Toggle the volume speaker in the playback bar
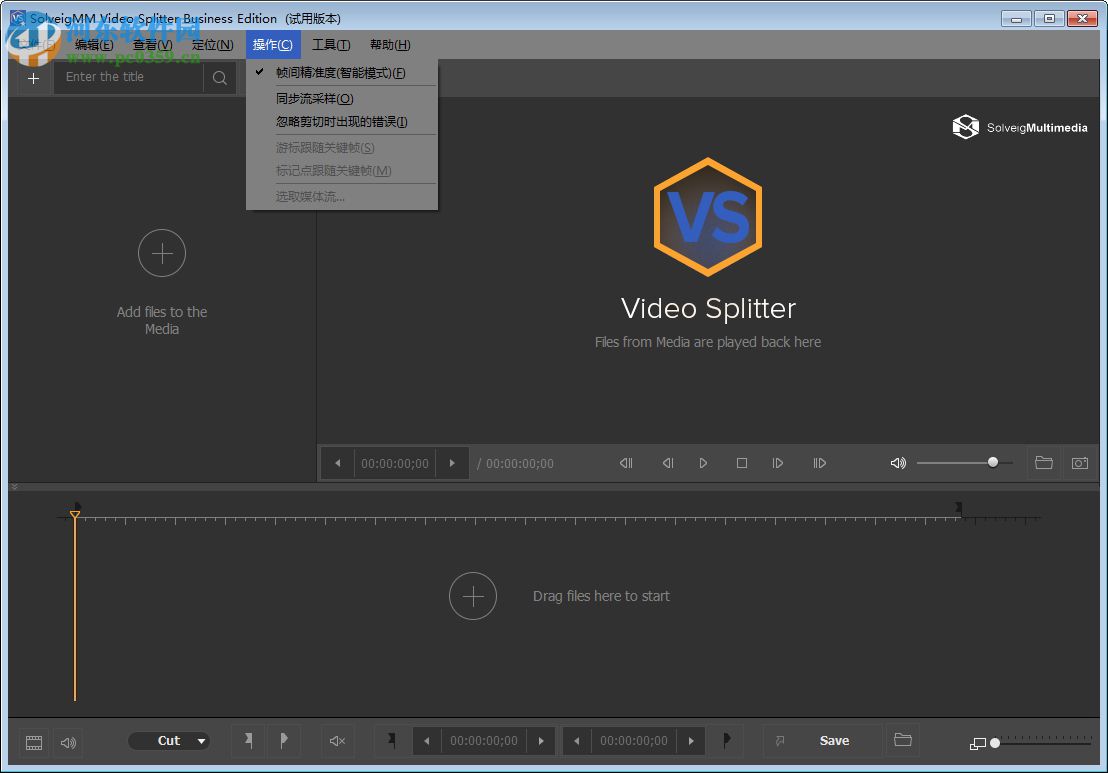This screenshot has height=773, width=1108. point(898,463)
